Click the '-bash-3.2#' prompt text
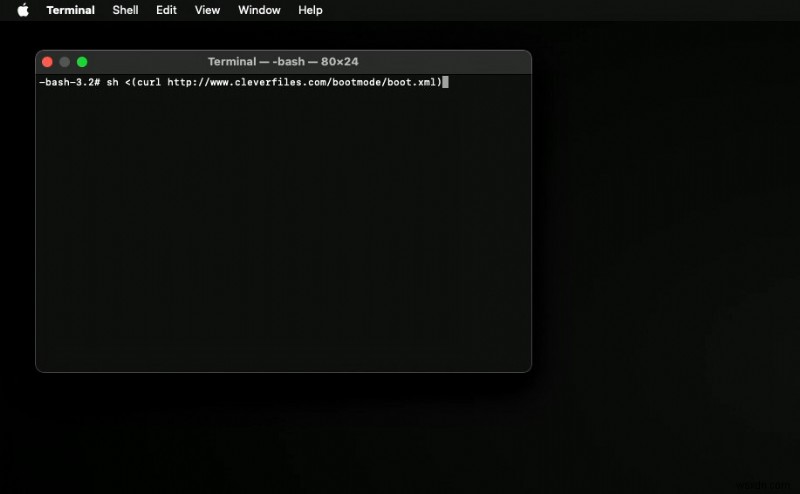 pos(69,82)
